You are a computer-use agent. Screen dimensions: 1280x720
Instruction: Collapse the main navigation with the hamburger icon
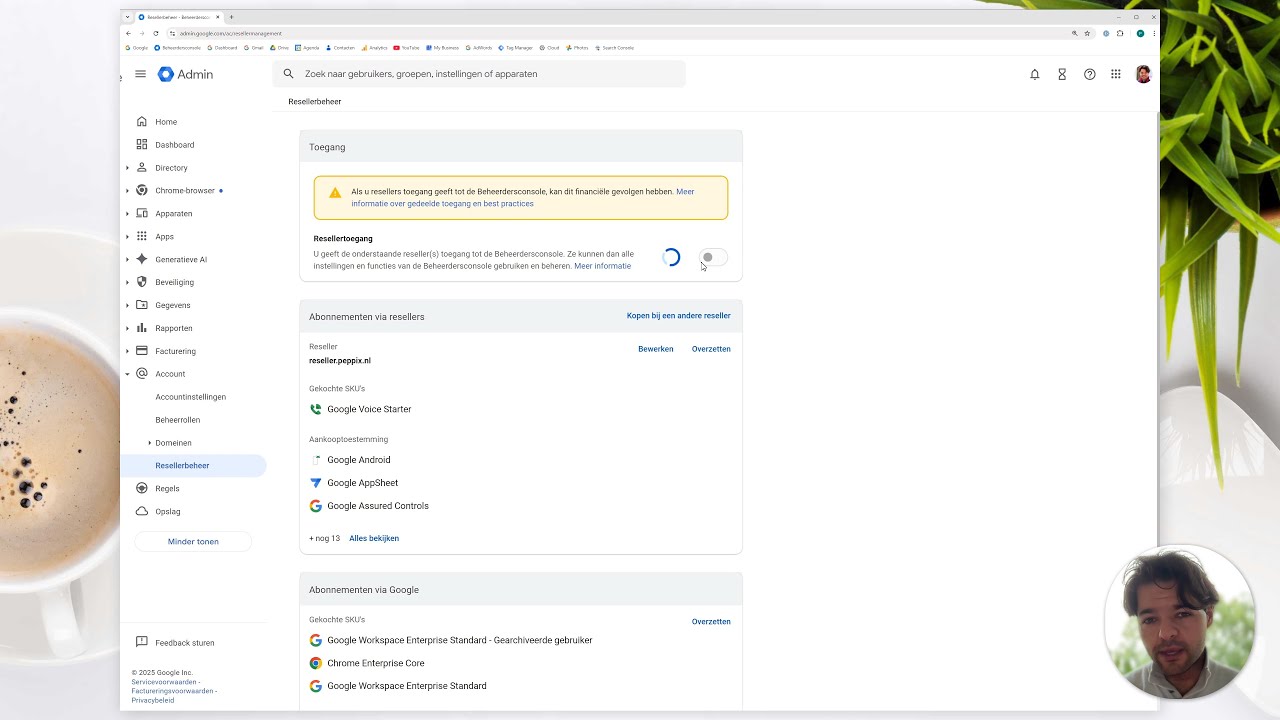coord(140,74)
